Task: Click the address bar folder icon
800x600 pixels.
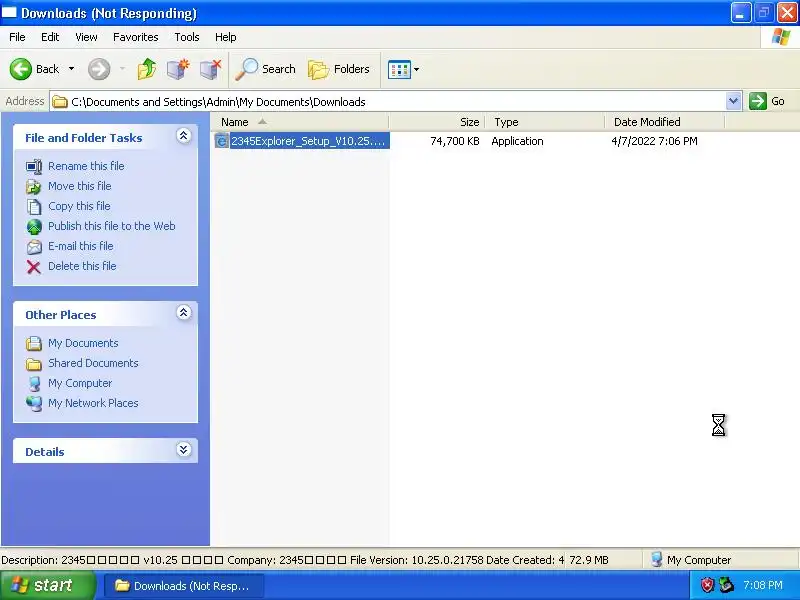Action: [60, 102]
